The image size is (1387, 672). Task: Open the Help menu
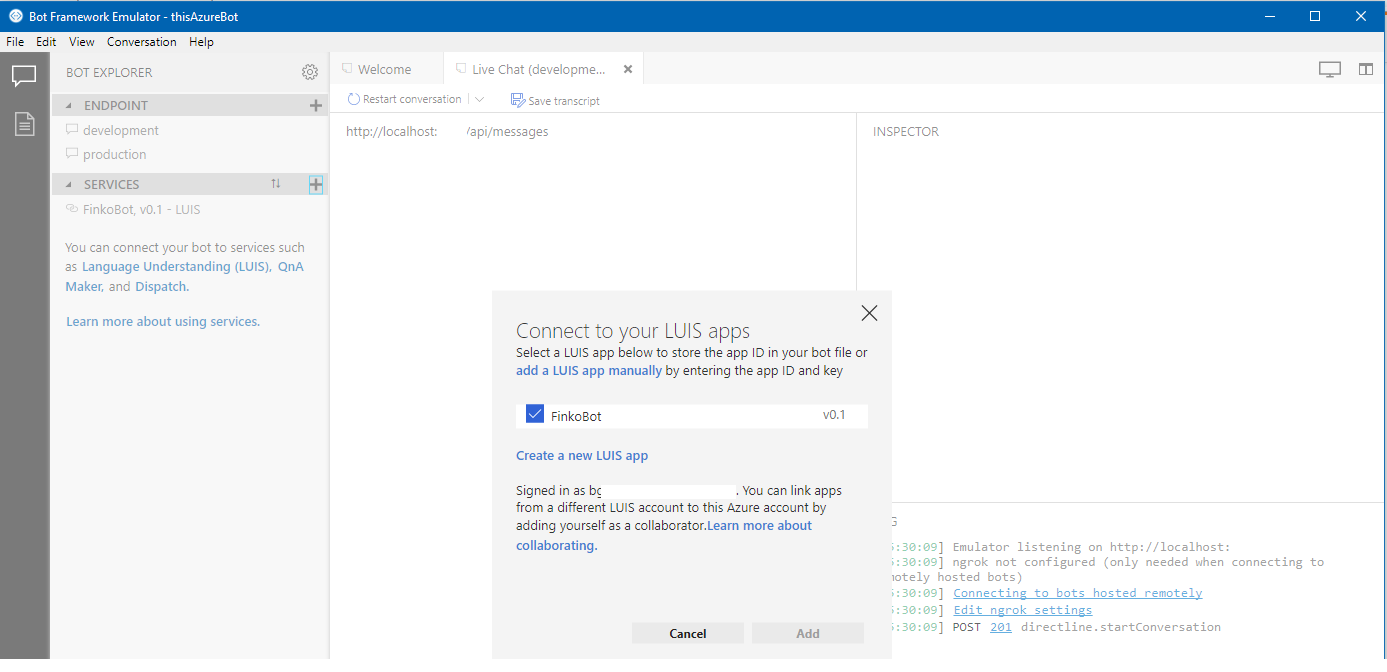point(201,42)
